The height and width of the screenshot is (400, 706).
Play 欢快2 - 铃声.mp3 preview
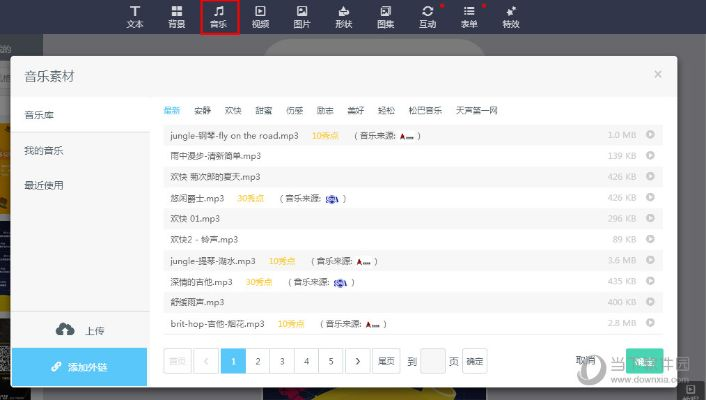(x=650, y=239)
